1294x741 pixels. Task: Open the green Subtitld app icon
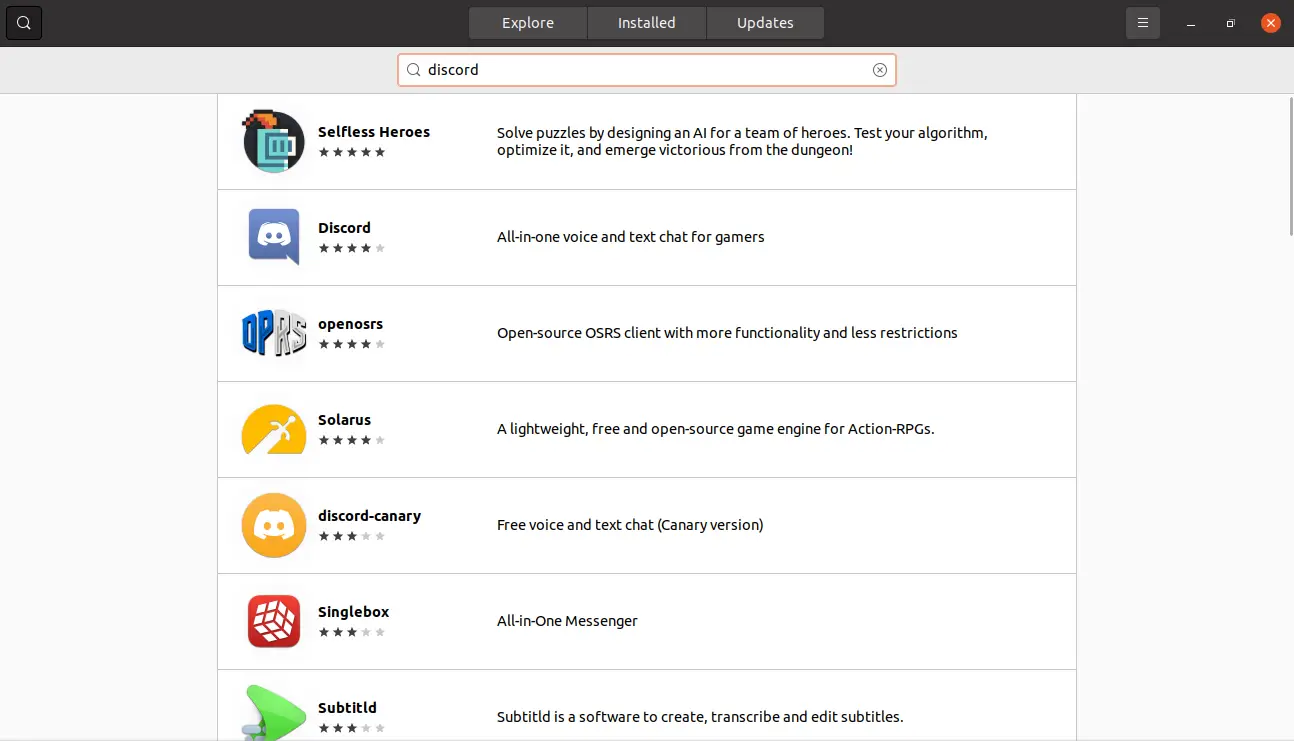(x=274, y=712)
